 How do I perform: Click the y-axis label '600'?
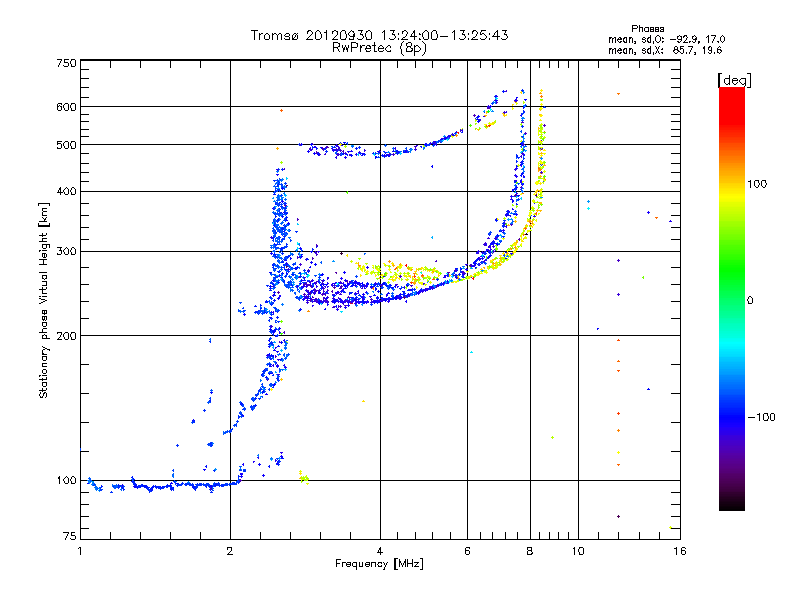point(66,107)
